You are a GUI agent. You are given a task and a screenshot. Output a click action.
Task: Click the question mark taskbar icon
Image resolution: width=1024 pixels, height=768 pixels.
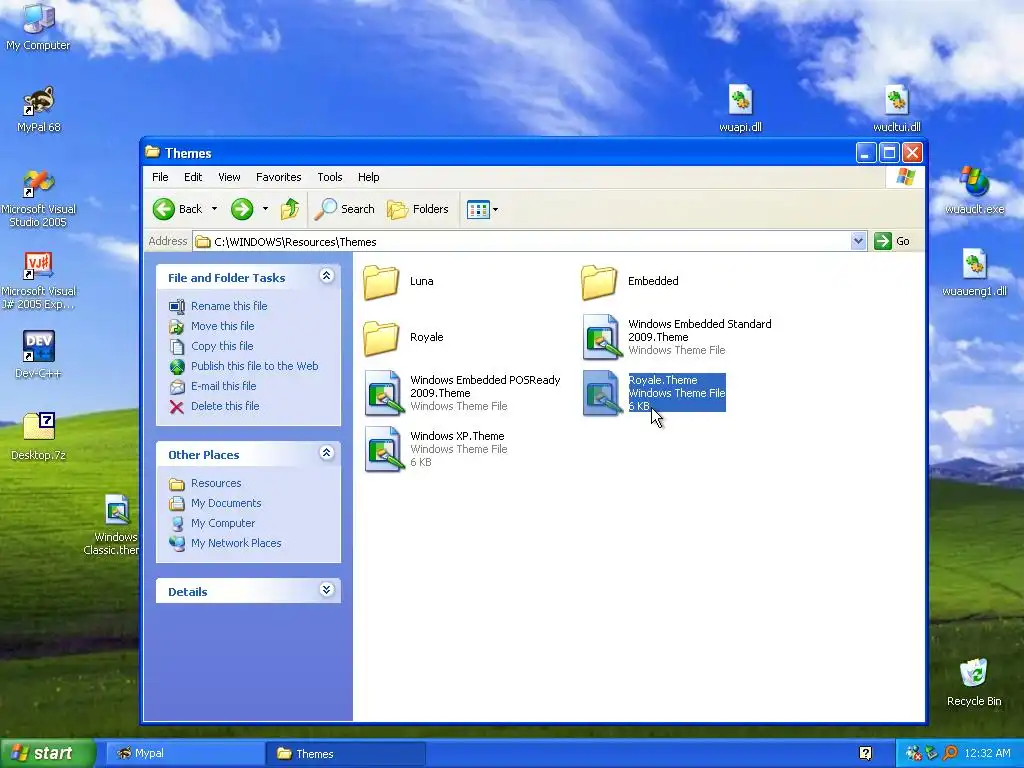(865, 754)
